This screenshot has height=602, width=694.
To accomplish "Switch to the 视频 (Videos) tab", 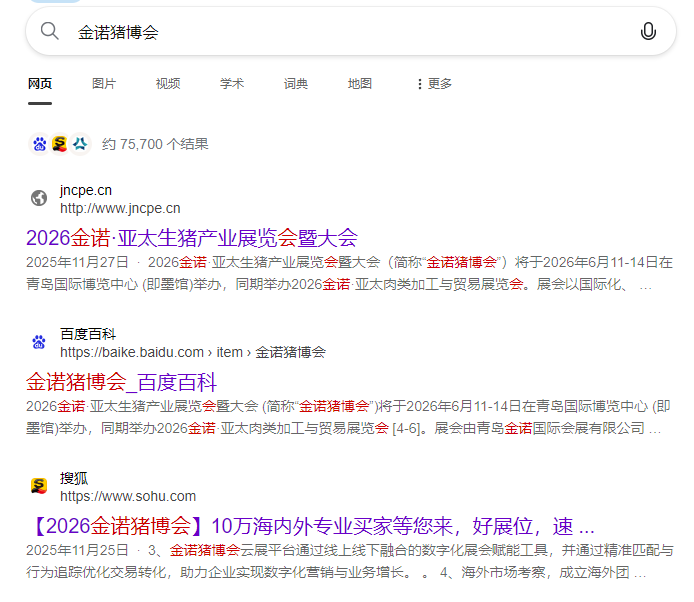I will tap(168, 84).
